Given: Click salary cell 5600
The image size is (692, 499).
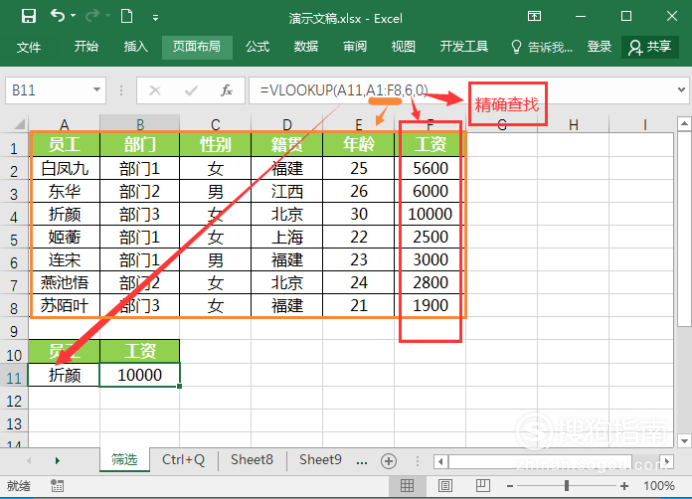Looking at the screenshot, I should (x=430, y=168).
